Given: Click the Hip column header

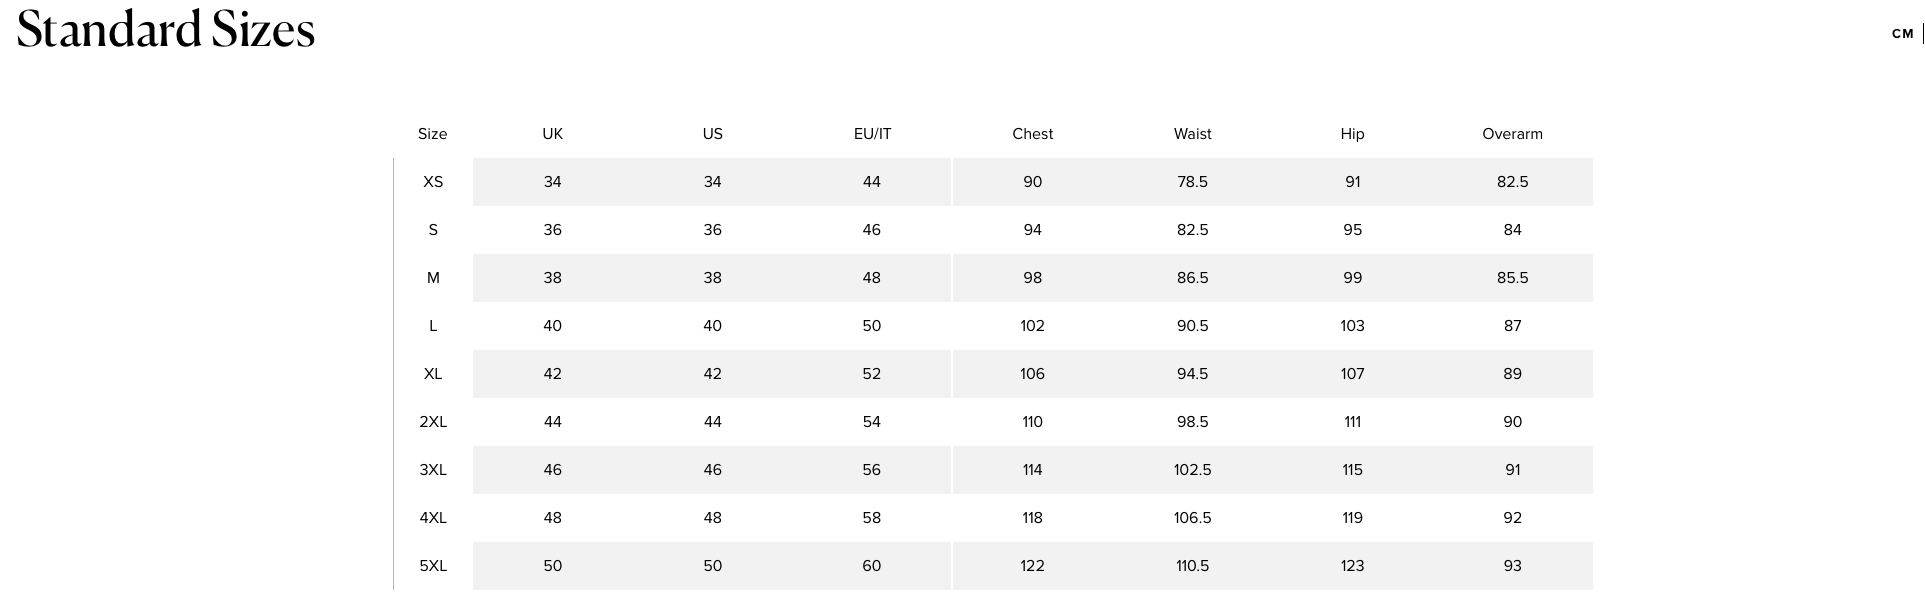Looking at the screenshot, I should coord(1352,134).
